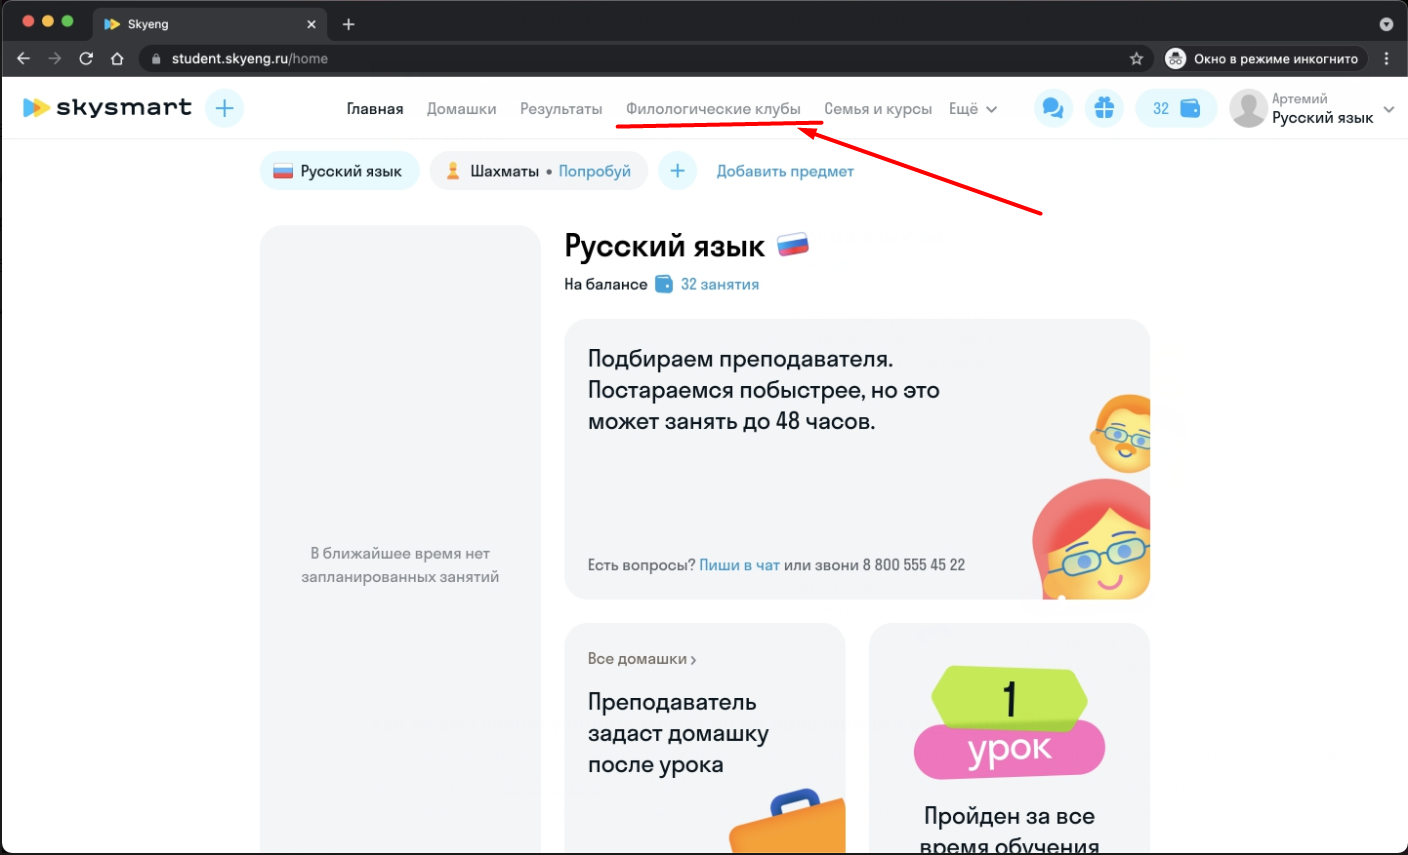Click the browser home icon

117,58
